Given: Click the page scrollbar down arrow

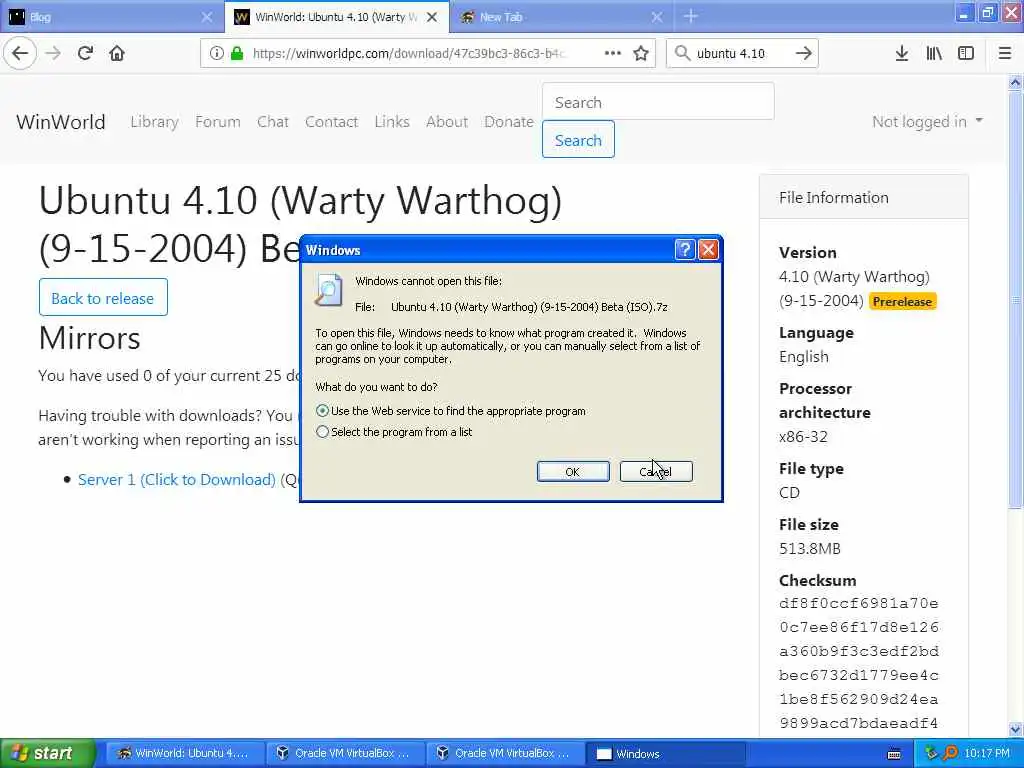Looking at the screenshot, I should click(1015, 729).
